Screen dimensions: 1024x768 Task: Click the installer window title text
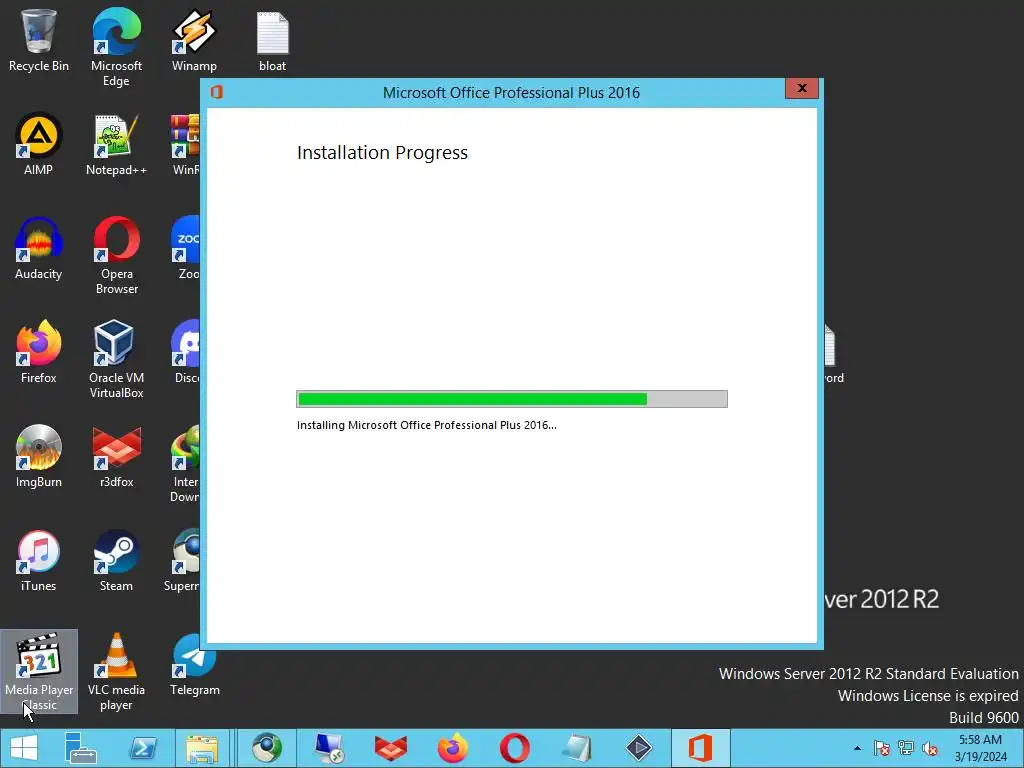click(511, 93)
